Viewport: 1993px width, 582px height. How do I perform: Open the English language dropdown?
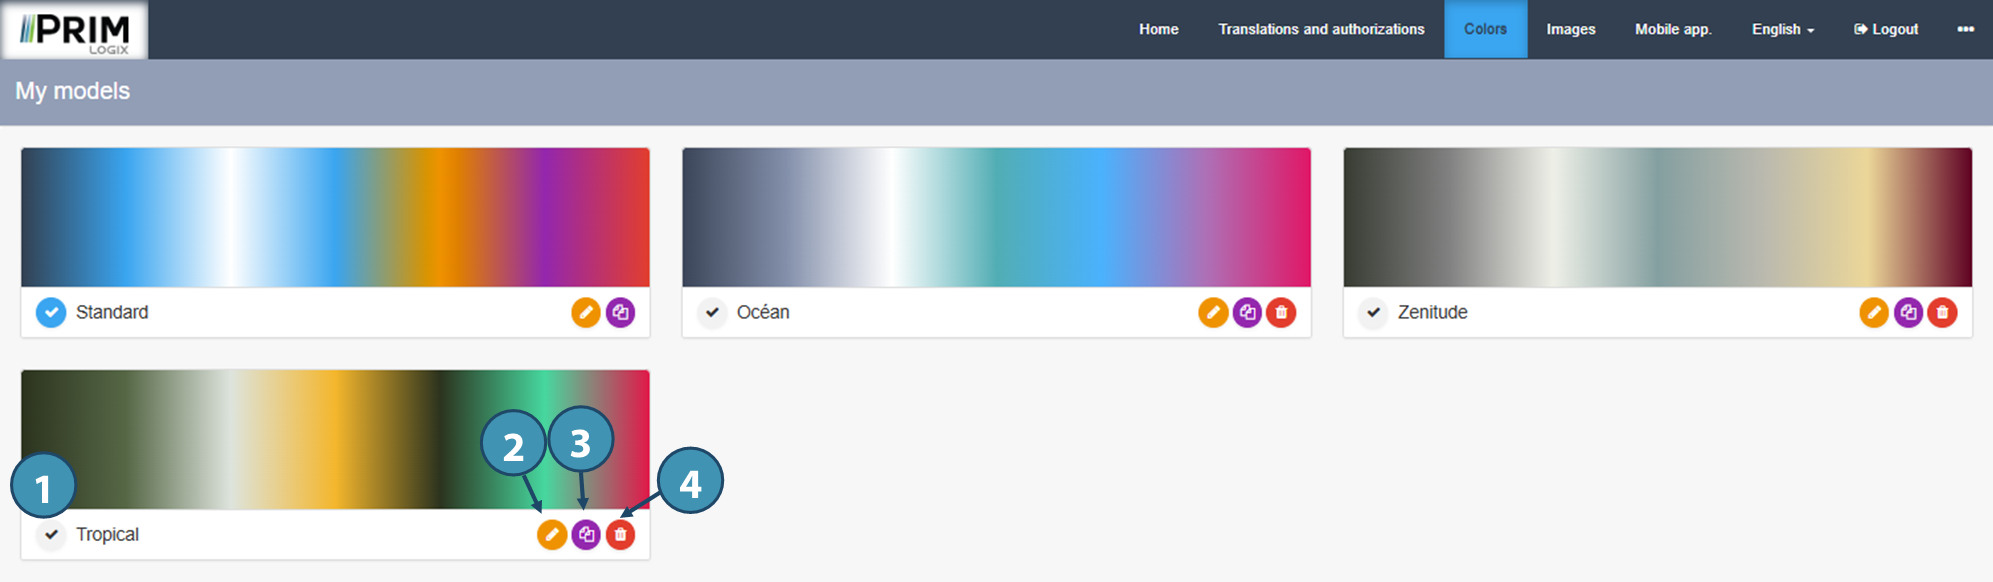(1782, 29)
